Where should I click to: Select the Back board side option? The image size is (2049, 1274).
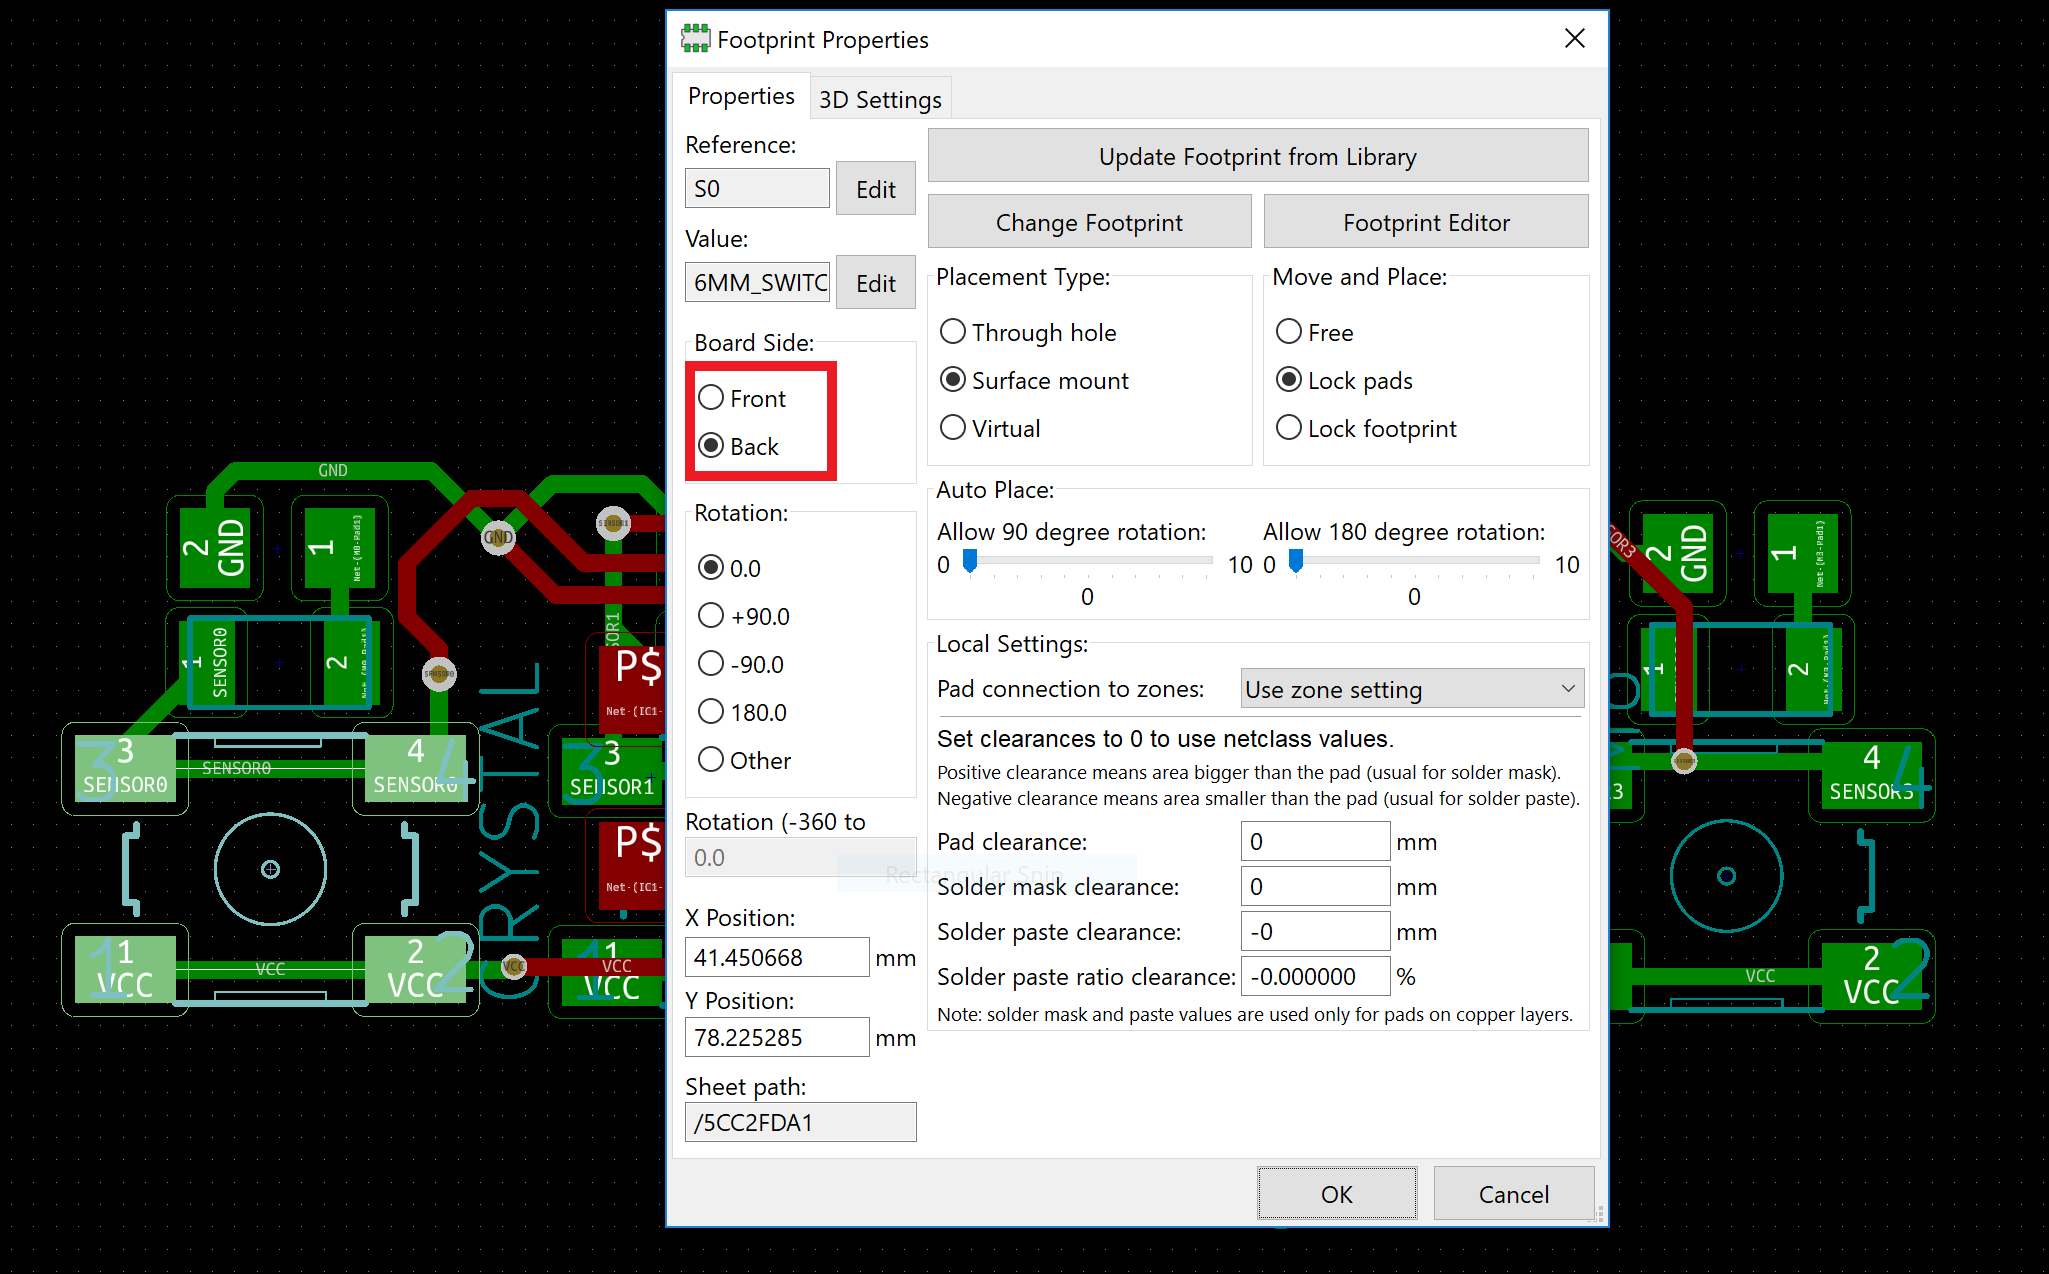point(712,446)
